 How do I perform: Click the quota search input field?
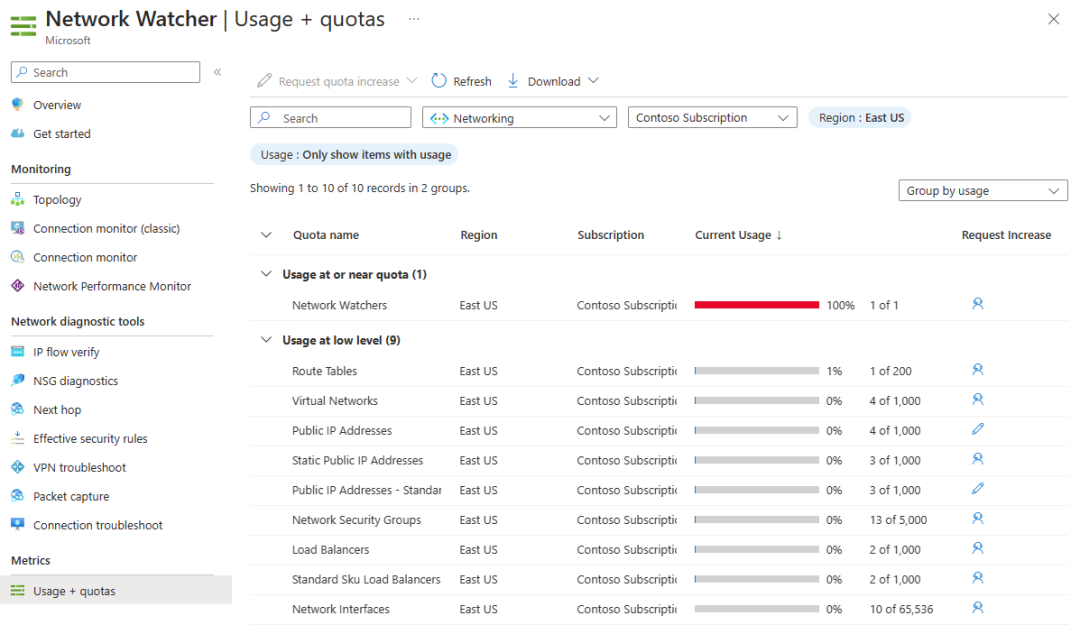click(330, 117)
